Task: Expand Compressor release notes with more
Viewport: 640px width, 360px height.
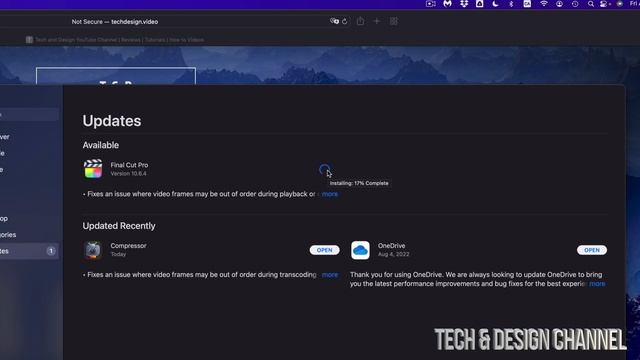Action: tap(330, 275)
